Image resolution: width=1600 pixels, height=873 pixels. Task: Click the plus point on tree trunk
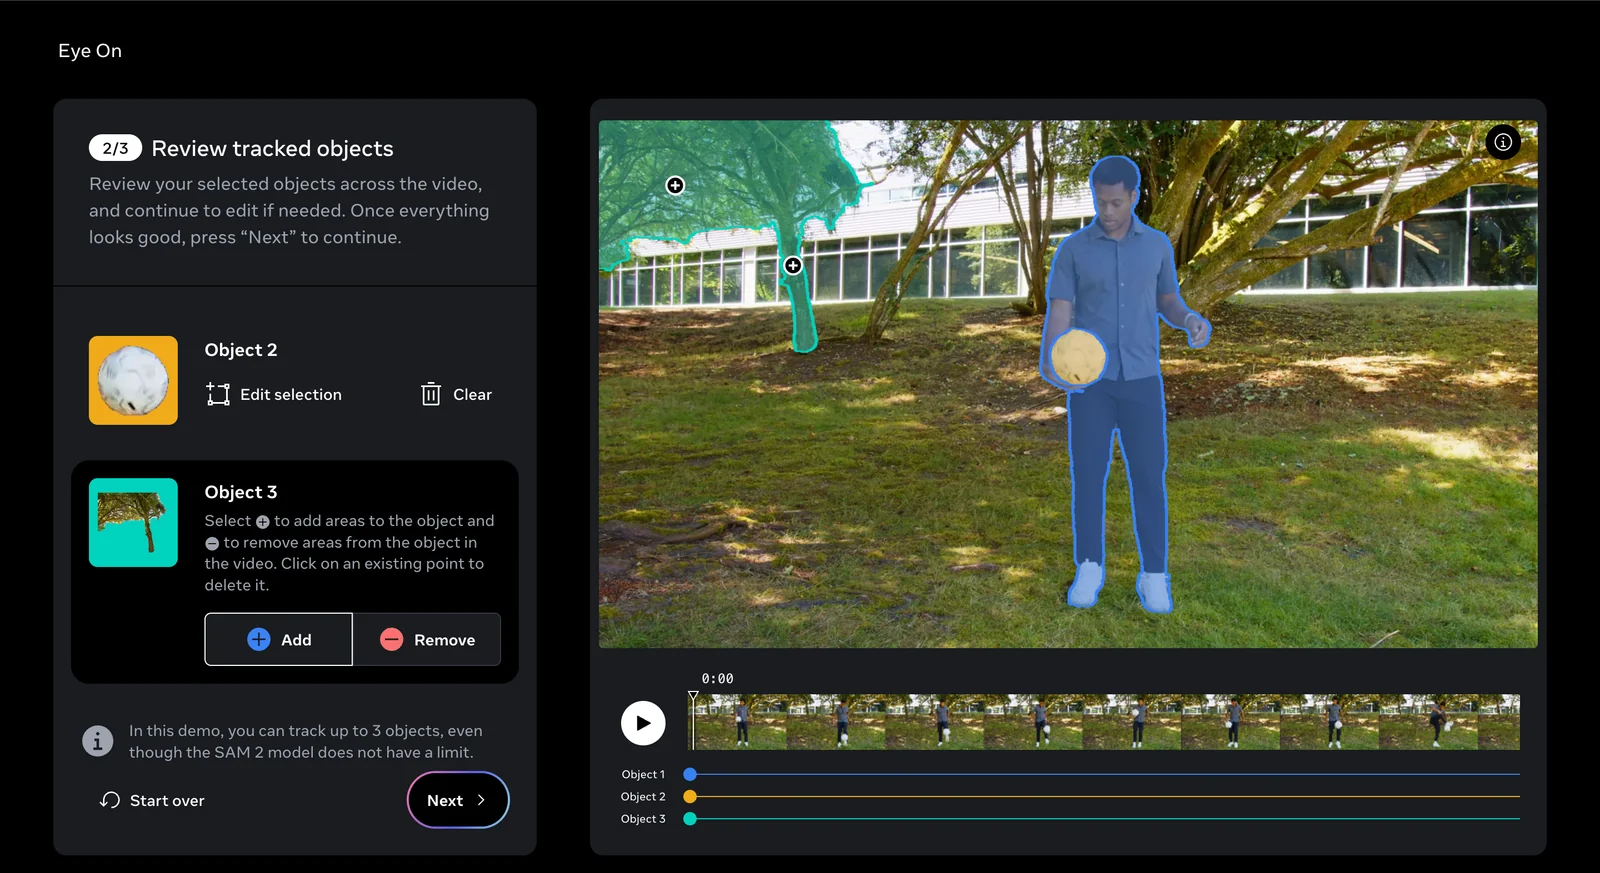(793, 265)
